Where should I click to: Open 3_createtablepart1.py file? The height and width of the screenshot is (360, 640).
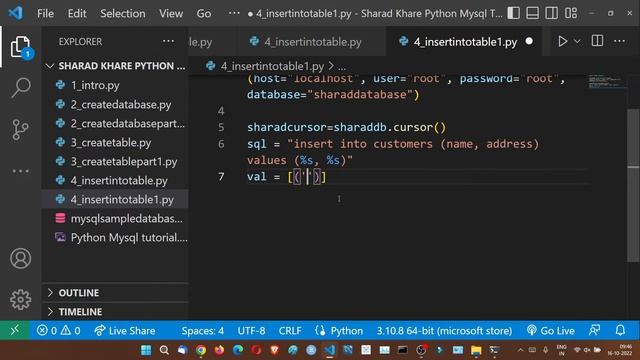coord(115,162)
